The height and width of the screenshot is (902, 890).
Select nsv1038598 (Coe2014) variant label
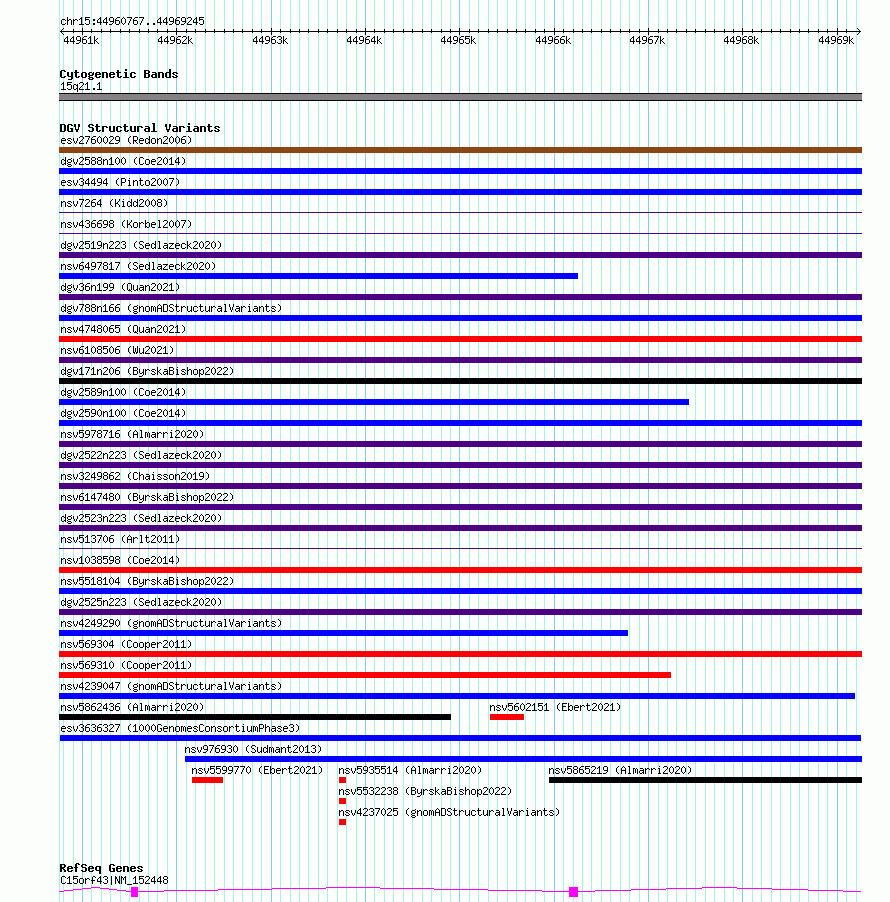pos(120,560)
